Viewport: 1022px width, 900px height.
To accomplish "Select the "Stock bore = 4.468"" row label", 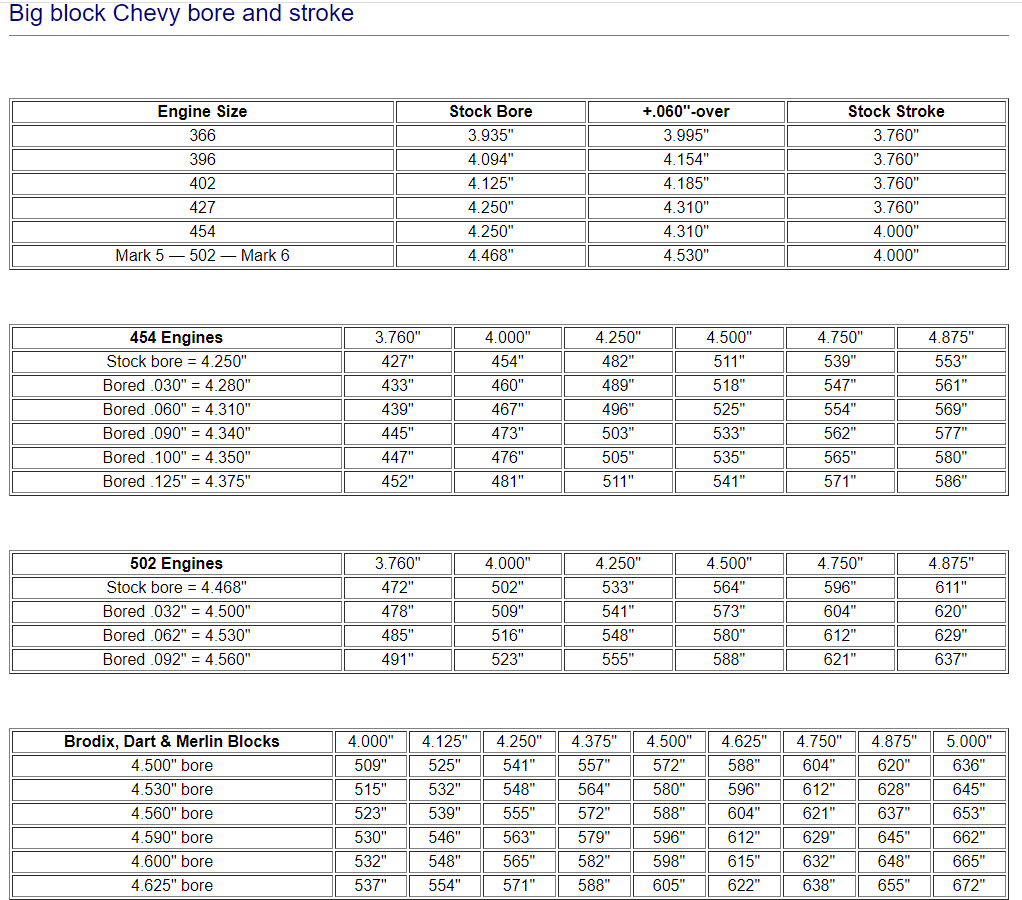I will (176, 588).
